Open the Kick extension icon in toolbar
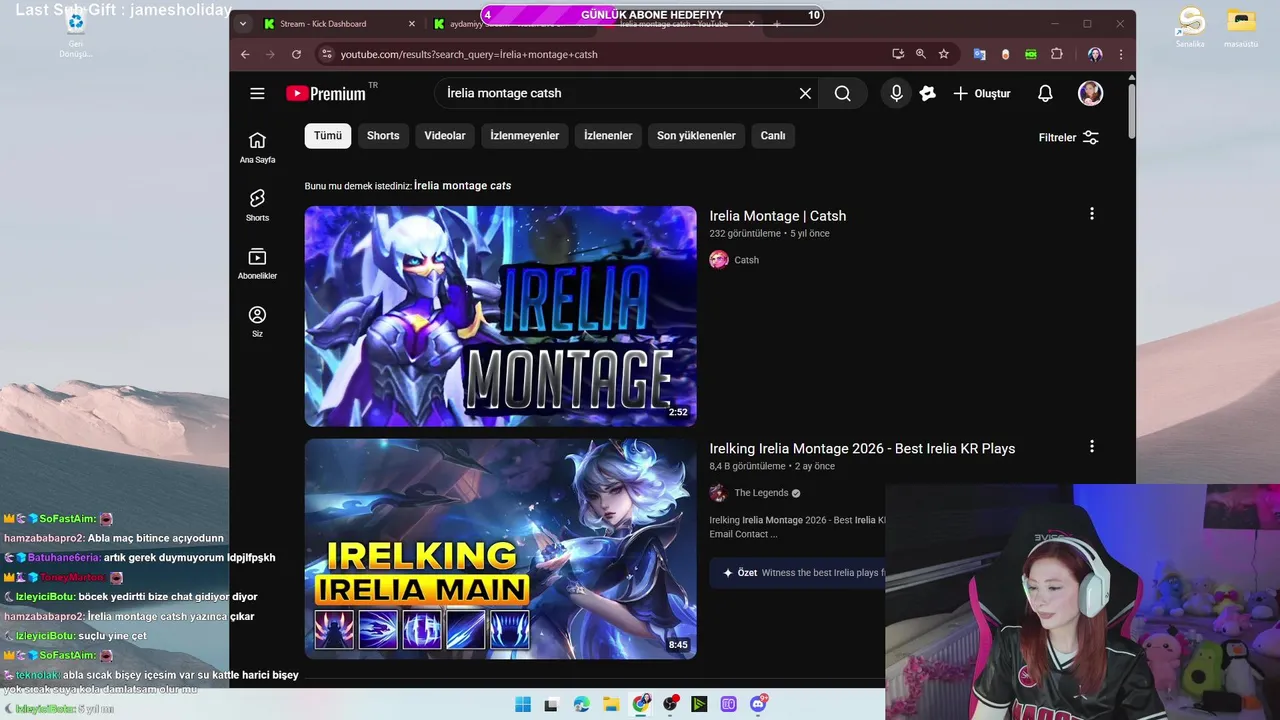The image size is (1280, 720). pyautogui.click(x=1030, y=54)
